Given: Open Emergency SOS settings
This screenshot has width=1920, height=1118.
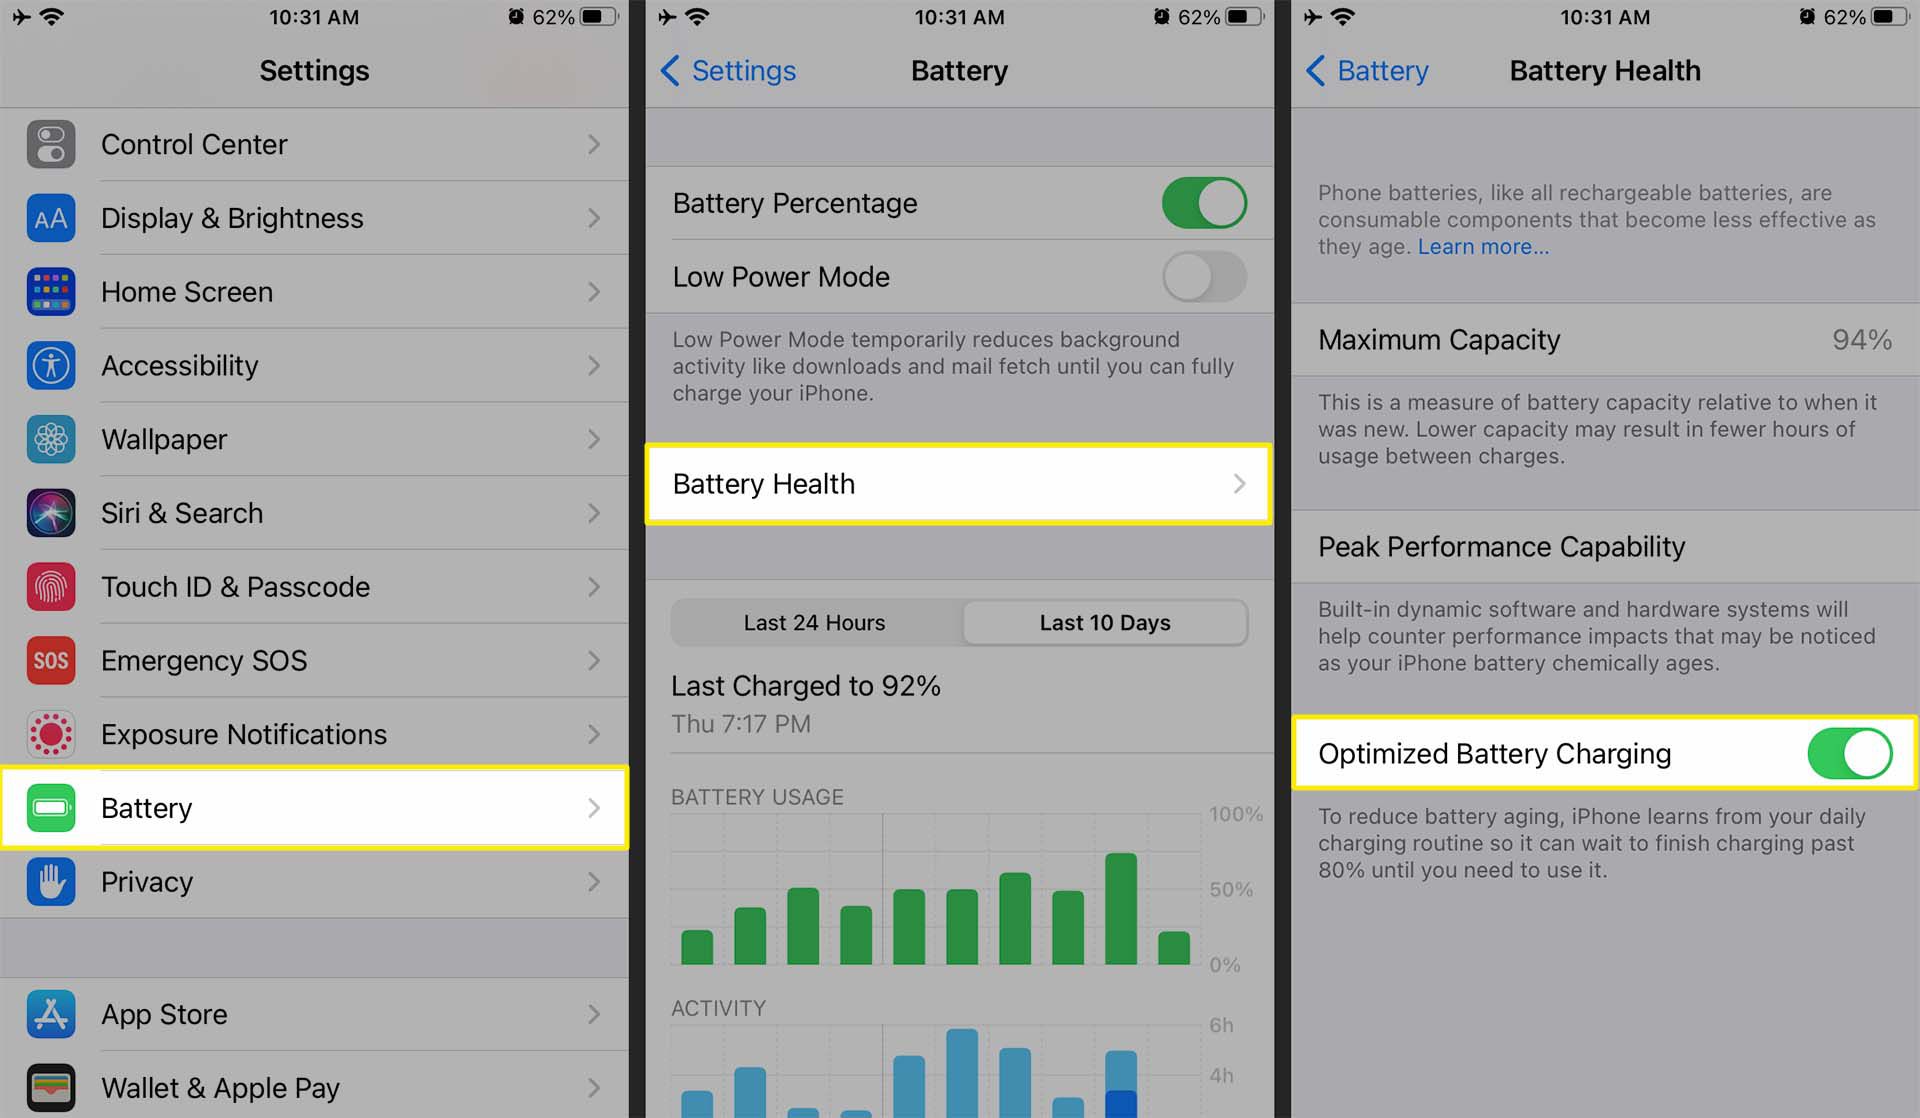Looking at the screenshot, I should coord(314,659).
